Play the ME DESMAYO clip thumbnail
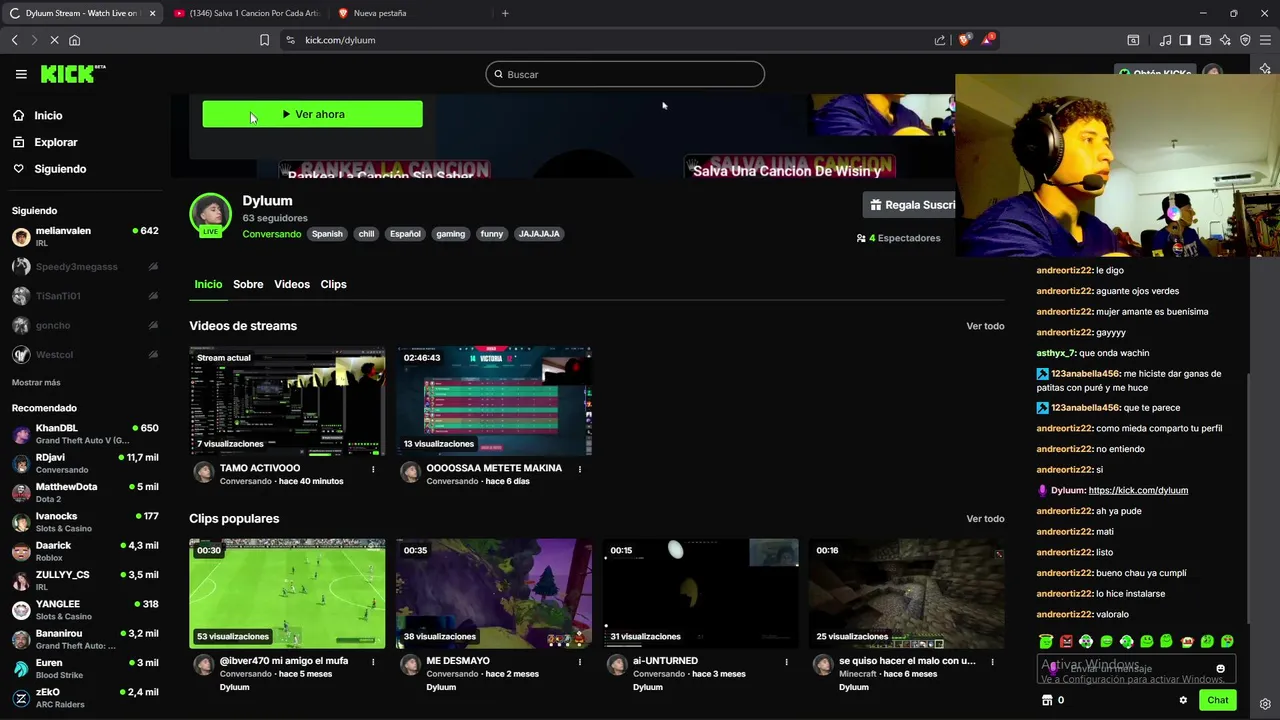The height and width of the screenshot is (720, 1280). (x=493, y=594)
